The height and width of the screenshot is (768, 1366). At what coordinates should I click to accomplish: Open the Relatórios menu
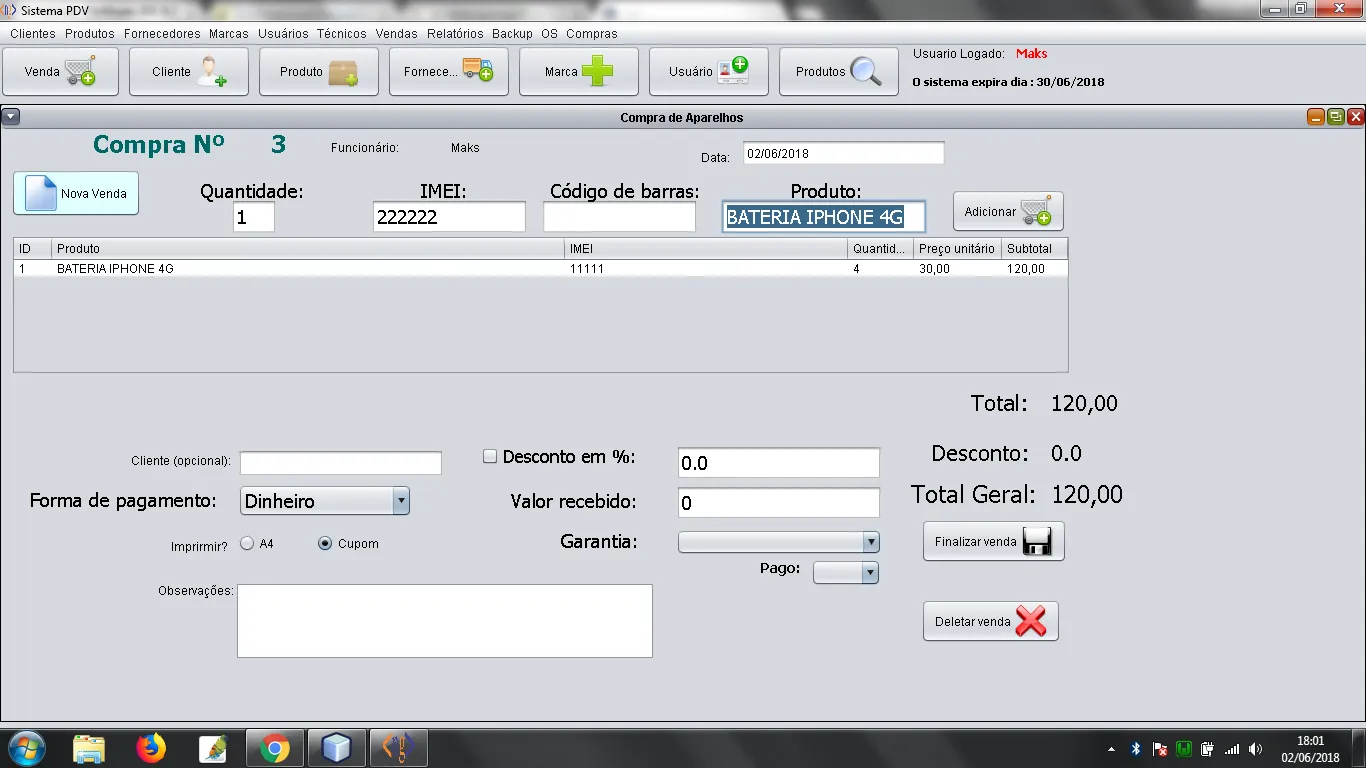click(455, 33)
